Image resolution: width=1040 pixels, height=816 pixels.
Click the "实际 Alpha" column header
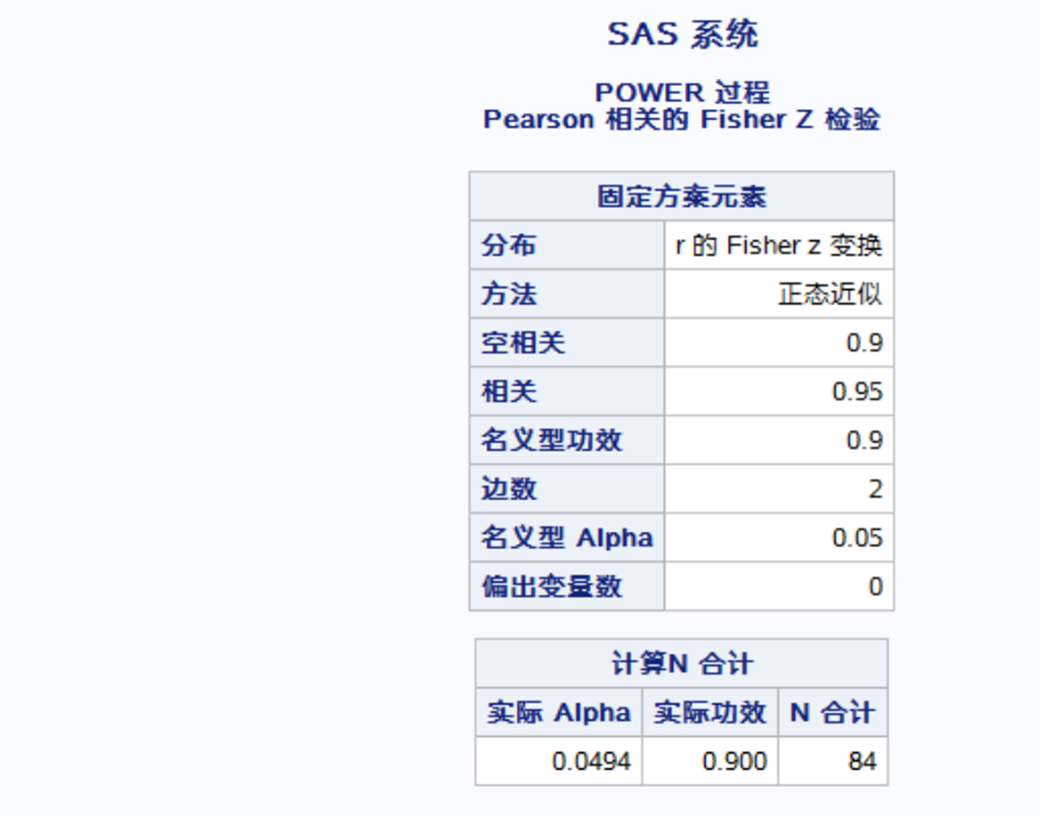coord(558,712)
